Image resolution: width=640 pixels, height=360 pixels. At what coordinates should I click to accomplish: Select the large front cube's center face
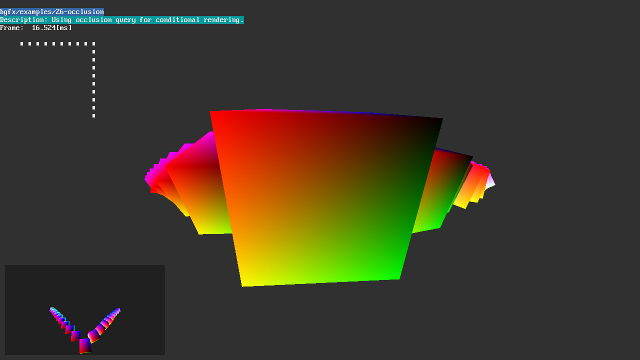pos(322,198)
